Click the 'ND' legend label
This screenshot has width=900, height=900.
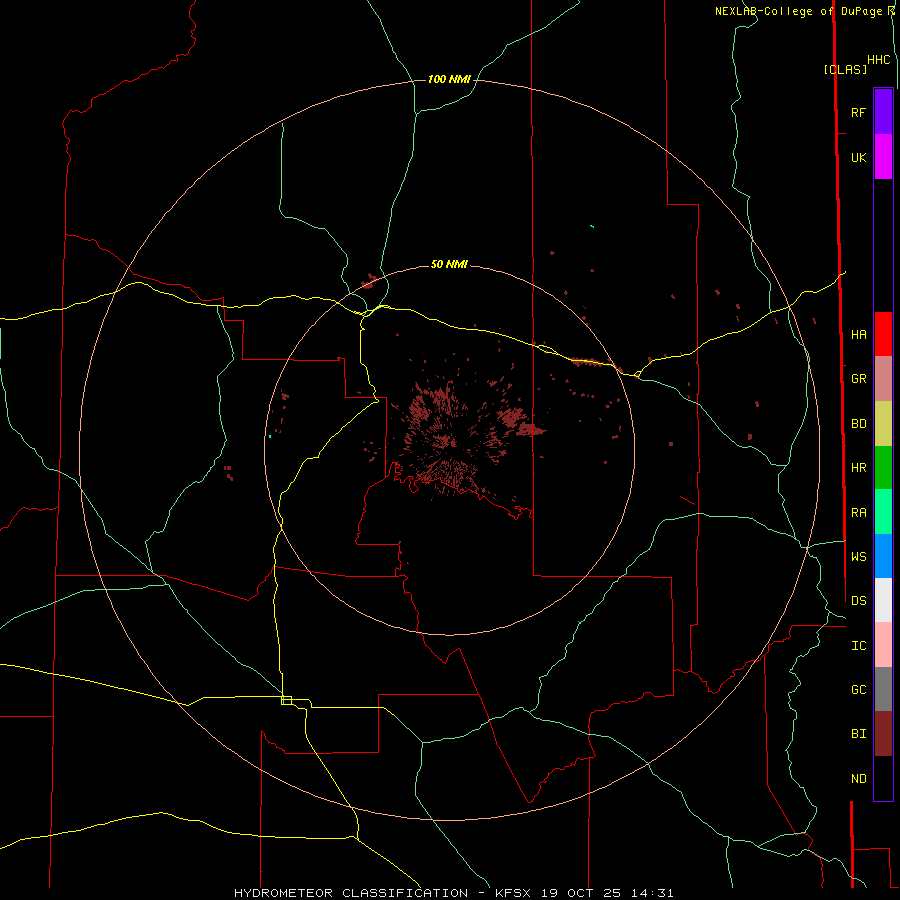[859, 779]
